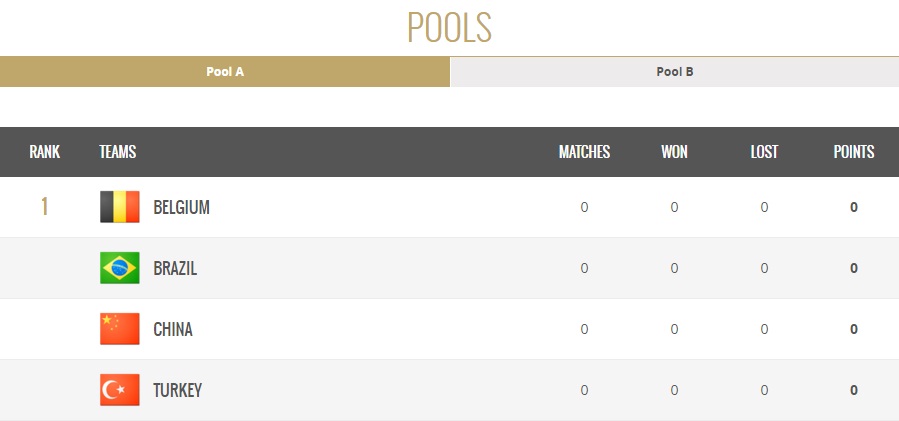Viewport: 899px width, 421px height.
Task: Sort by the POINTS column header
Action: click(854, 152)
